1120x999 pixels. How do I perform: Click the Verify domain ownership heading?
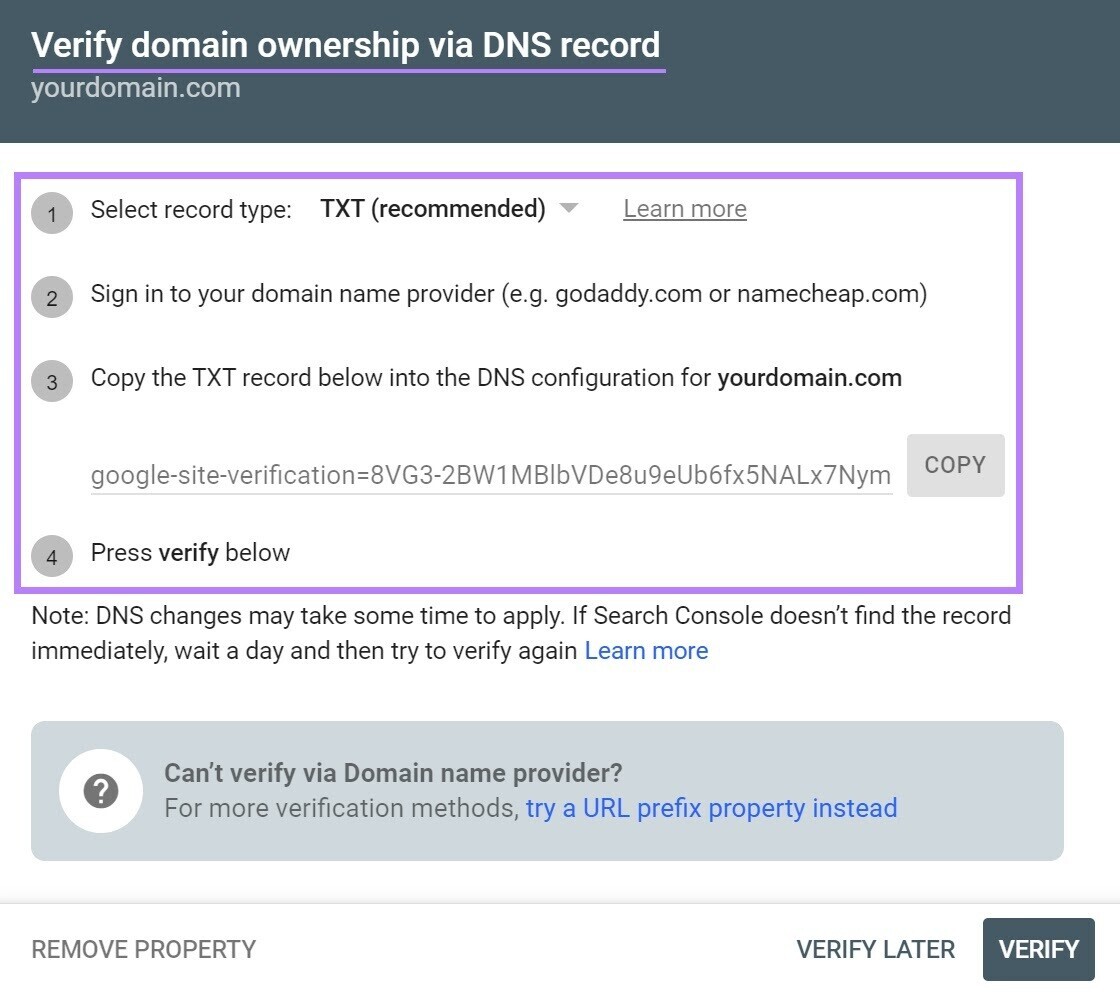346,44
